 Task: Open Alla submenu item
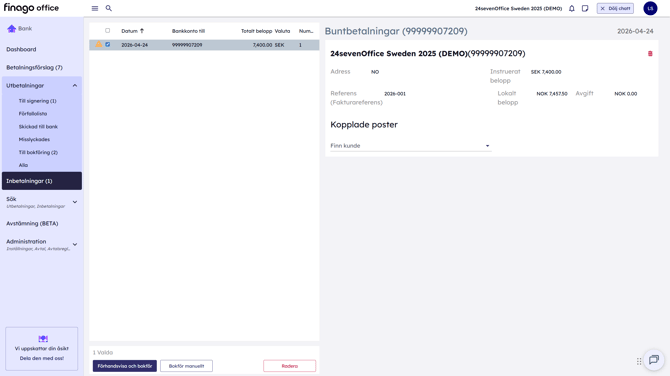pos(23,165)
